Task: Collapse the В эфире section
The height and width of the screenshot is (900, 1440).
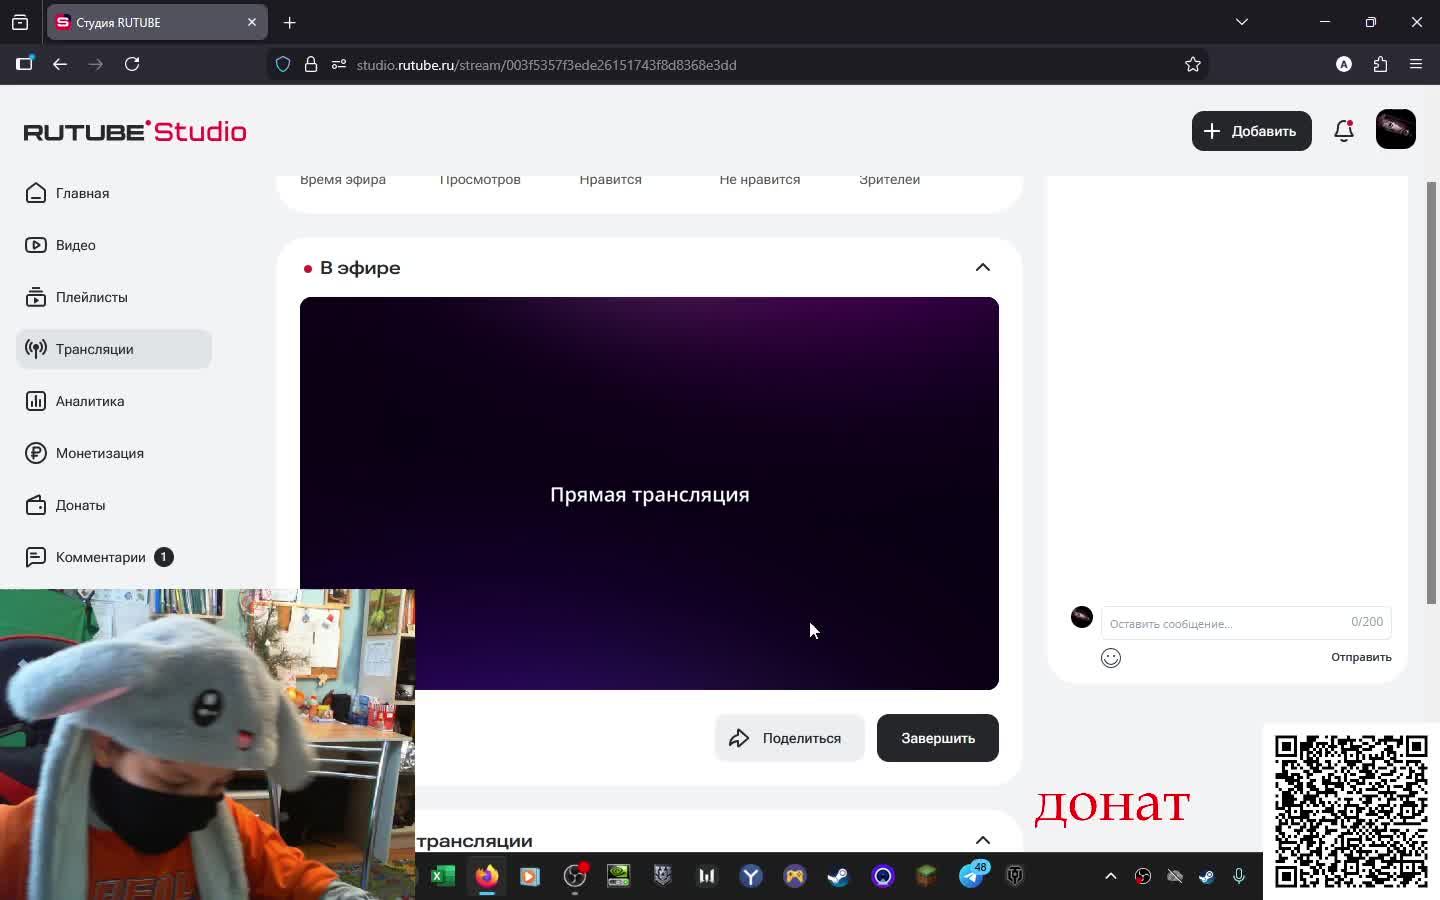Action: tap(983, 267)
